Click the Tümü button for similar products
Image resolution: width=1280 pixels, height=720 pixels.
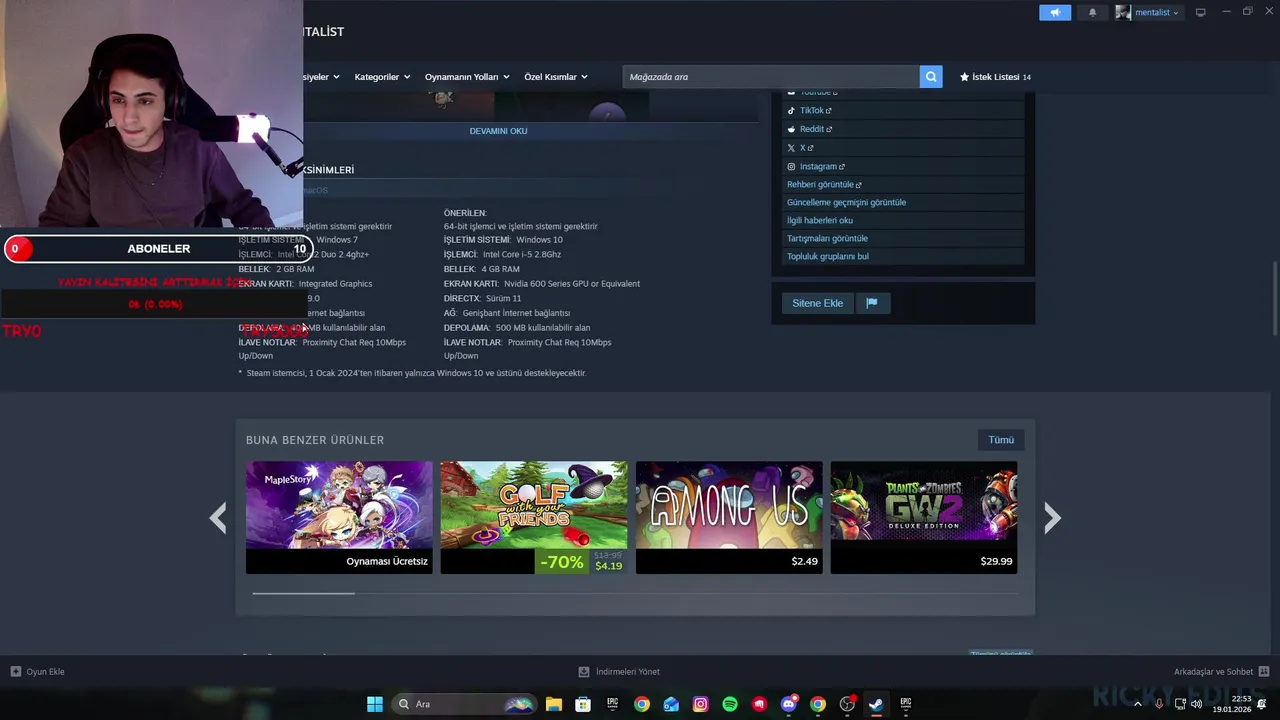click(x=1001, y=440)
